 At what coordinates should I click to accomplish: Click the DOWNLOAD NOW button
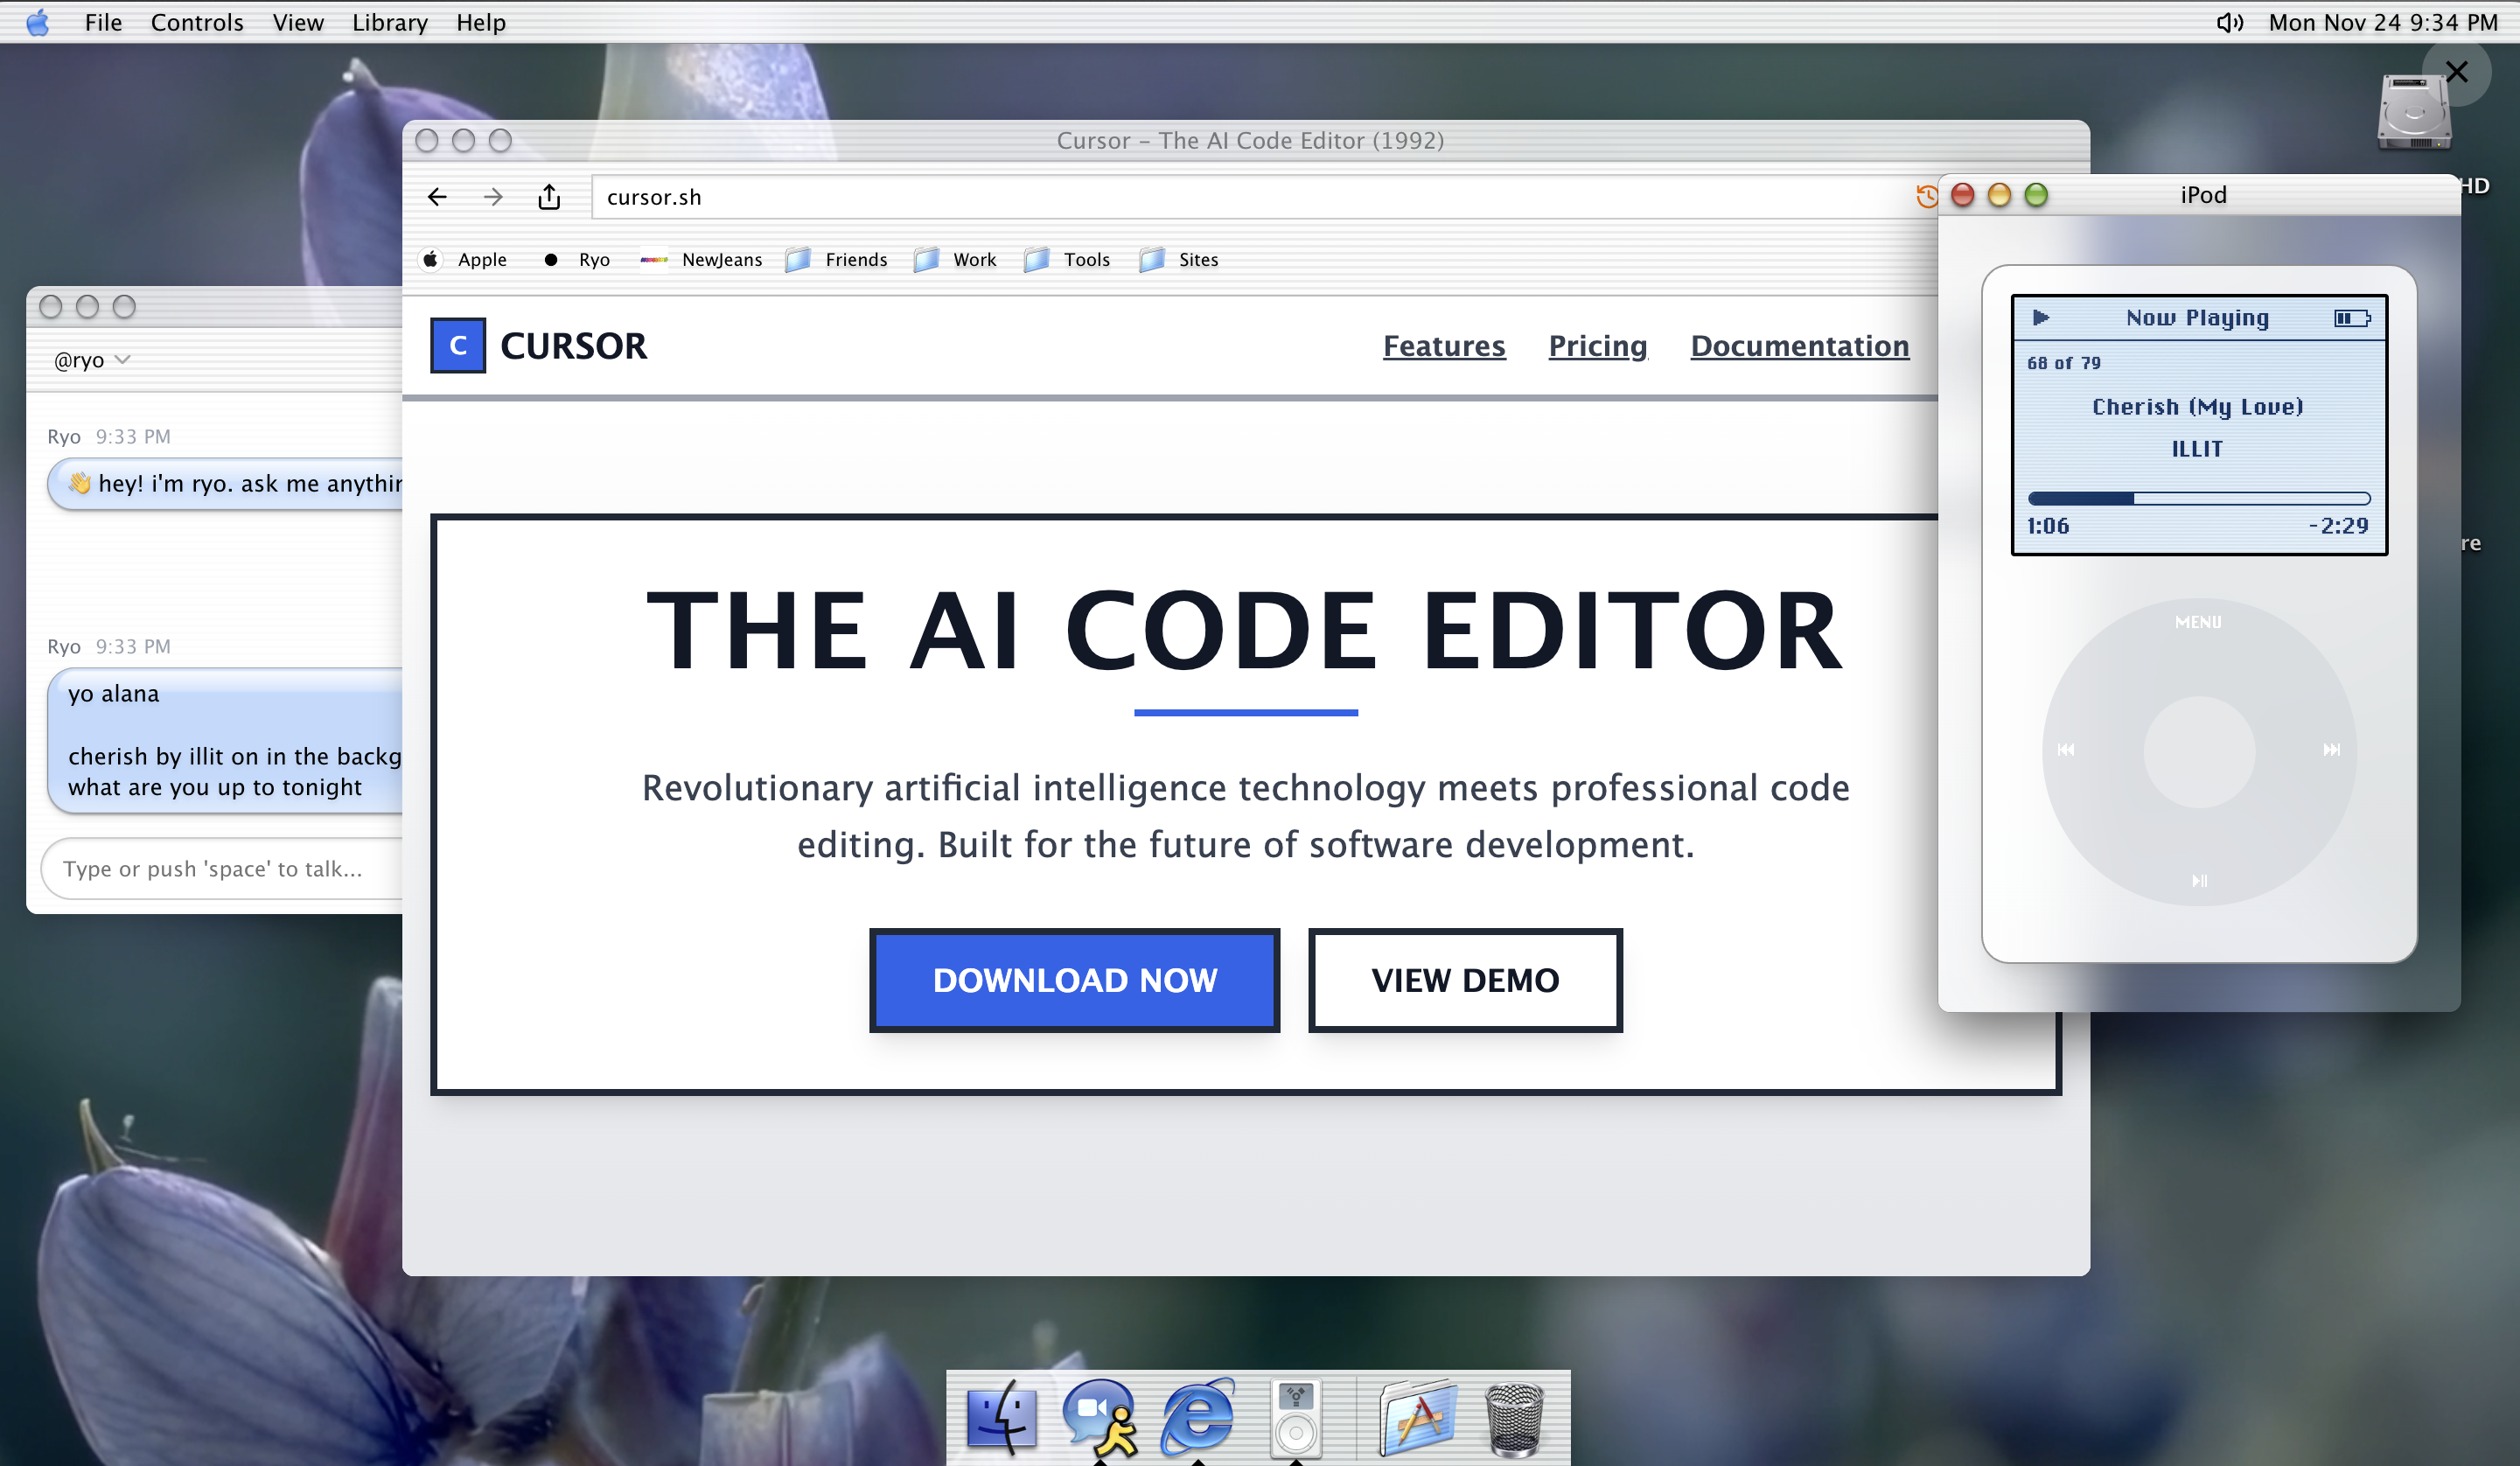point(1075,980)
